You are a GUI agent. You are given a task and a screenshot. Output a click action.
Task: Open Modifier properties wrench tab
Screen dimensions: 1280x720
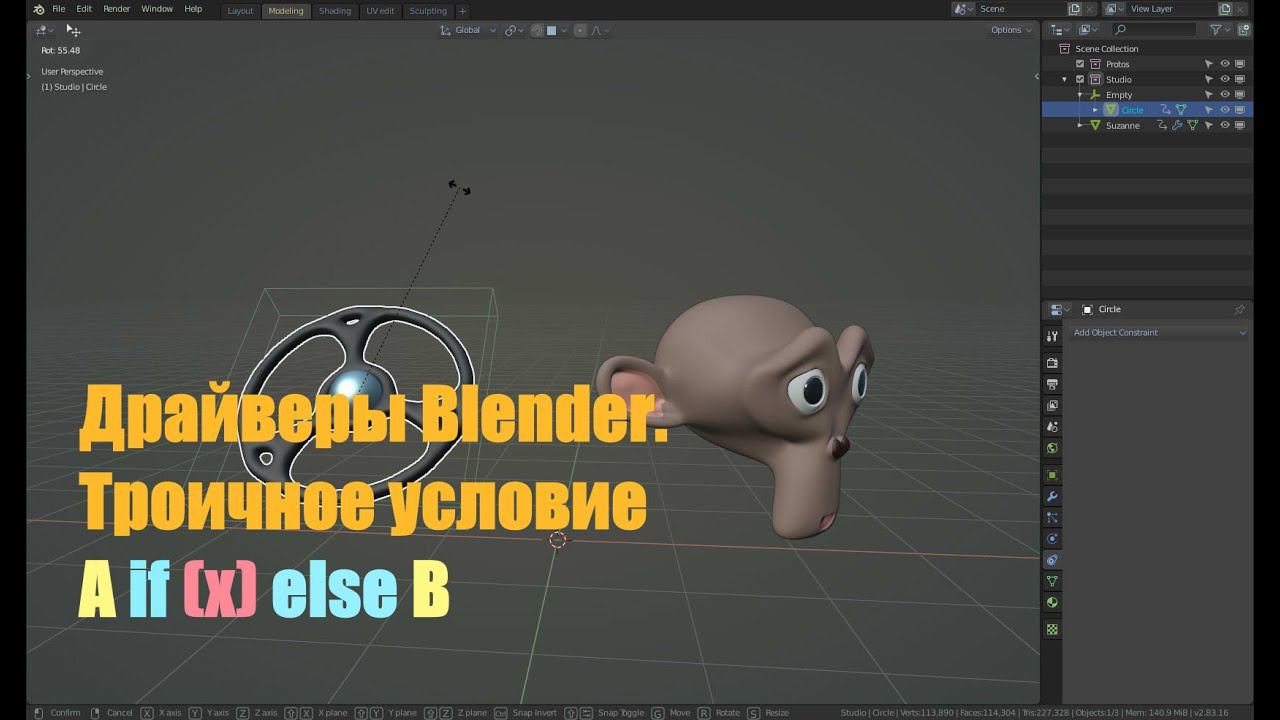click(1052, 497)
